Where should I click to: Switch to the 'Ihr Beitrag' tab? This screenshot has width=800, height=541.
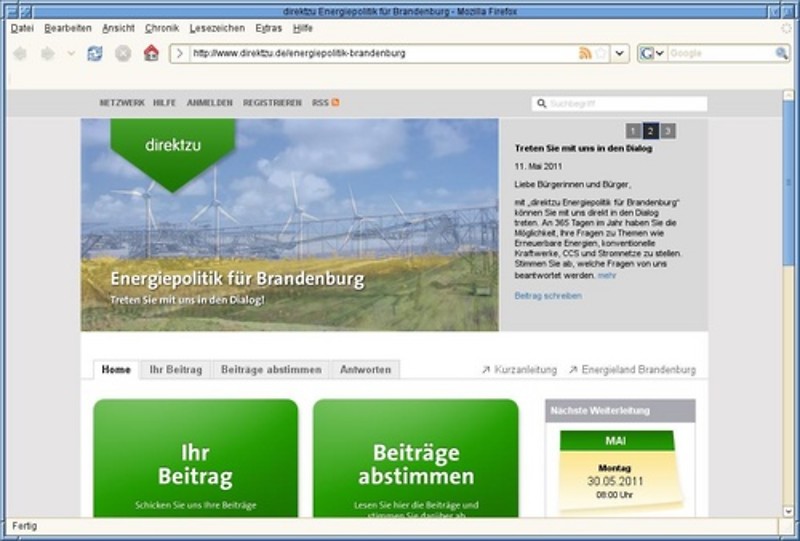pos(176,370)
